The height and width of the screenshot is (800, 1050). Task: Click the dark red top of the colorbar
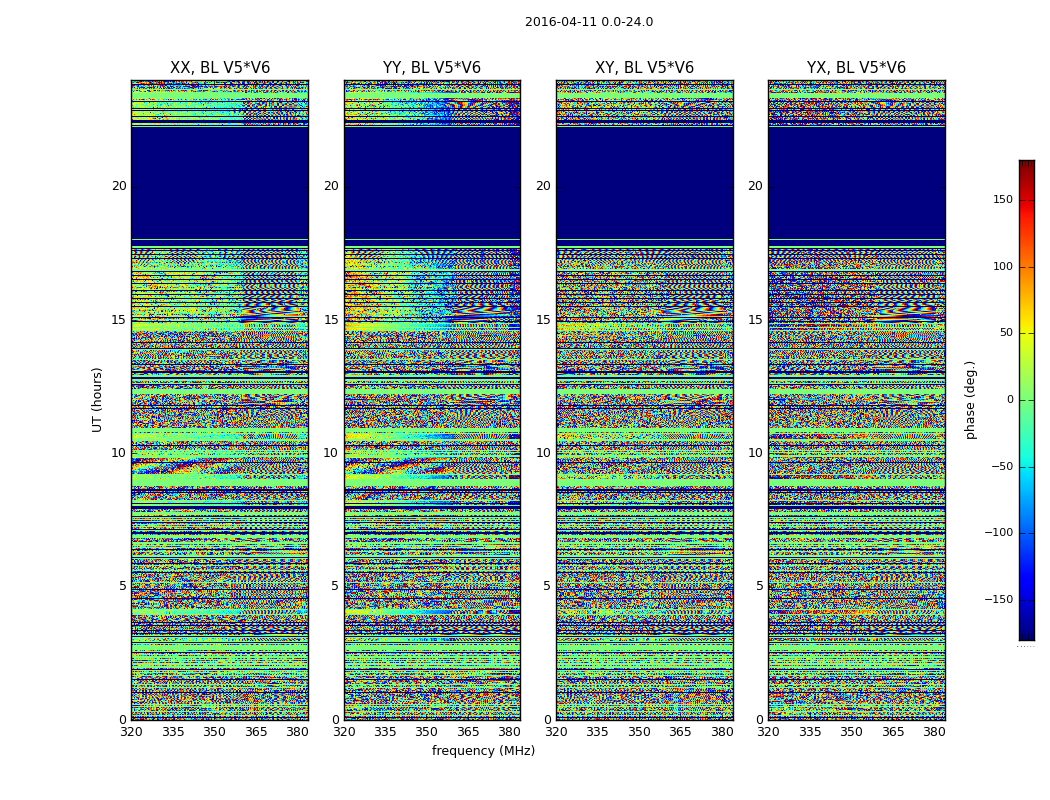tap(1026, 166)
